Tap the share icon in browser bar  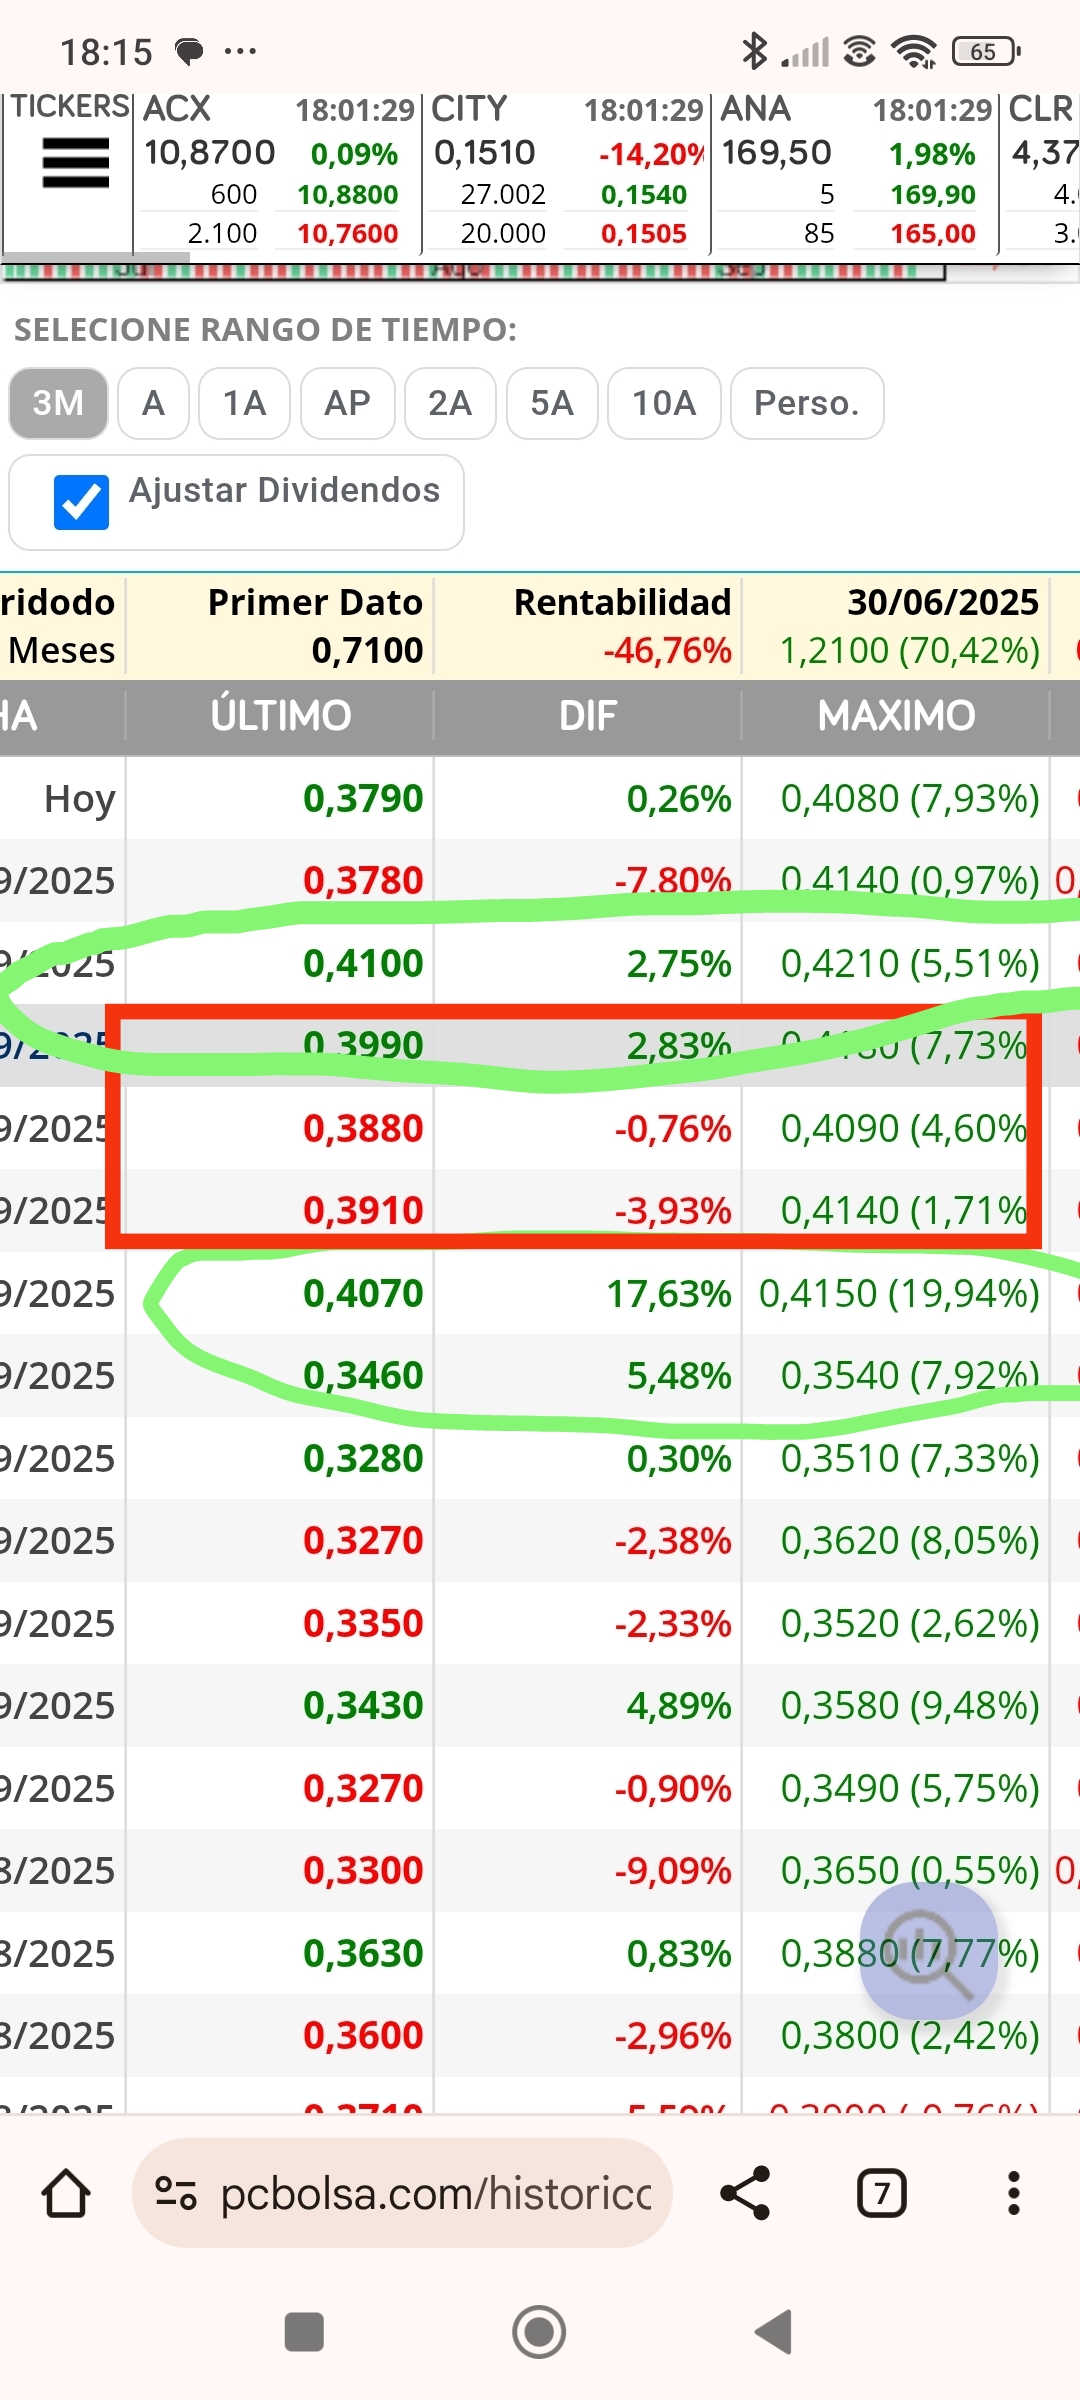pos(746,2193)
